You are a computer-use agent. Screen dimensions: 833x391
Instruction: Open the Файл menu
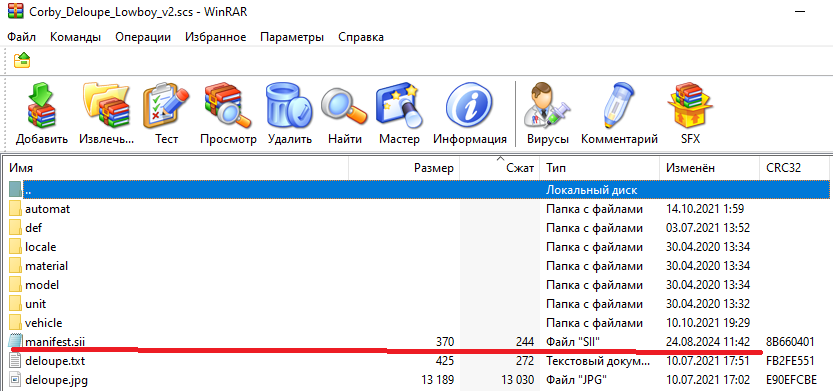click(21, 37)
